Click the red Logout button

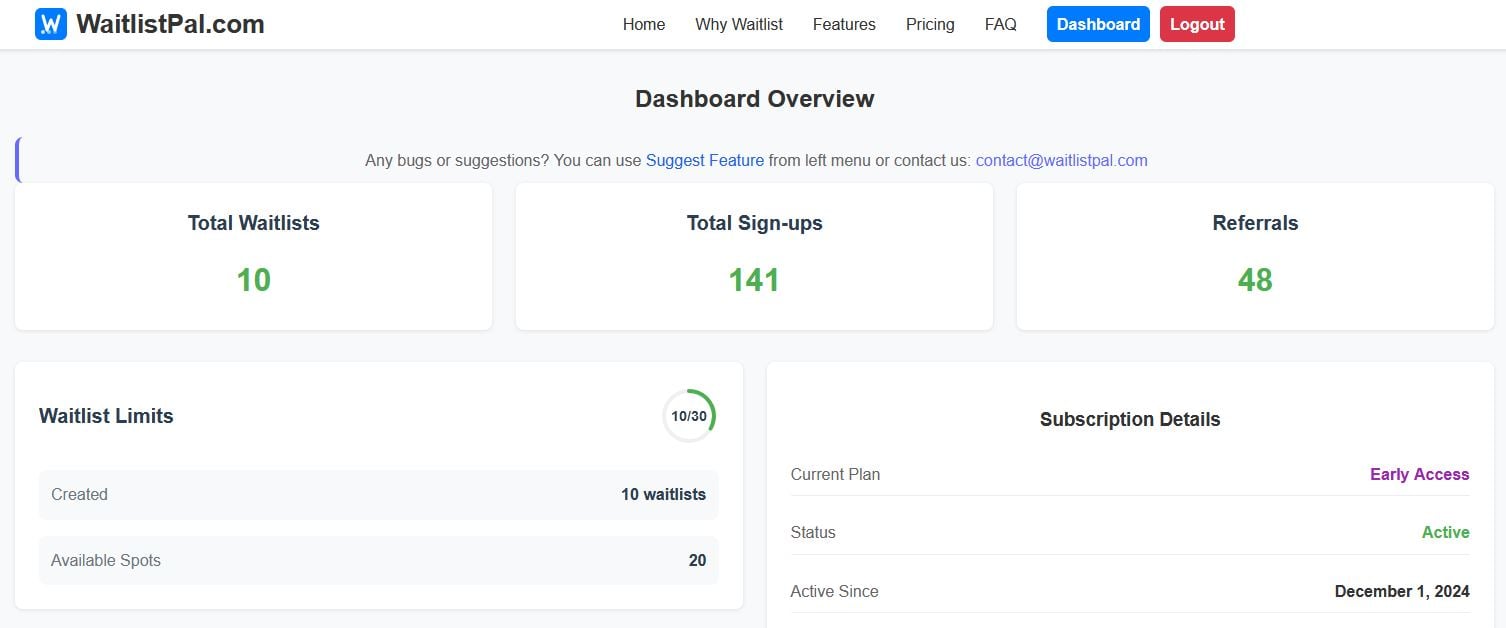click(1197, 24)
